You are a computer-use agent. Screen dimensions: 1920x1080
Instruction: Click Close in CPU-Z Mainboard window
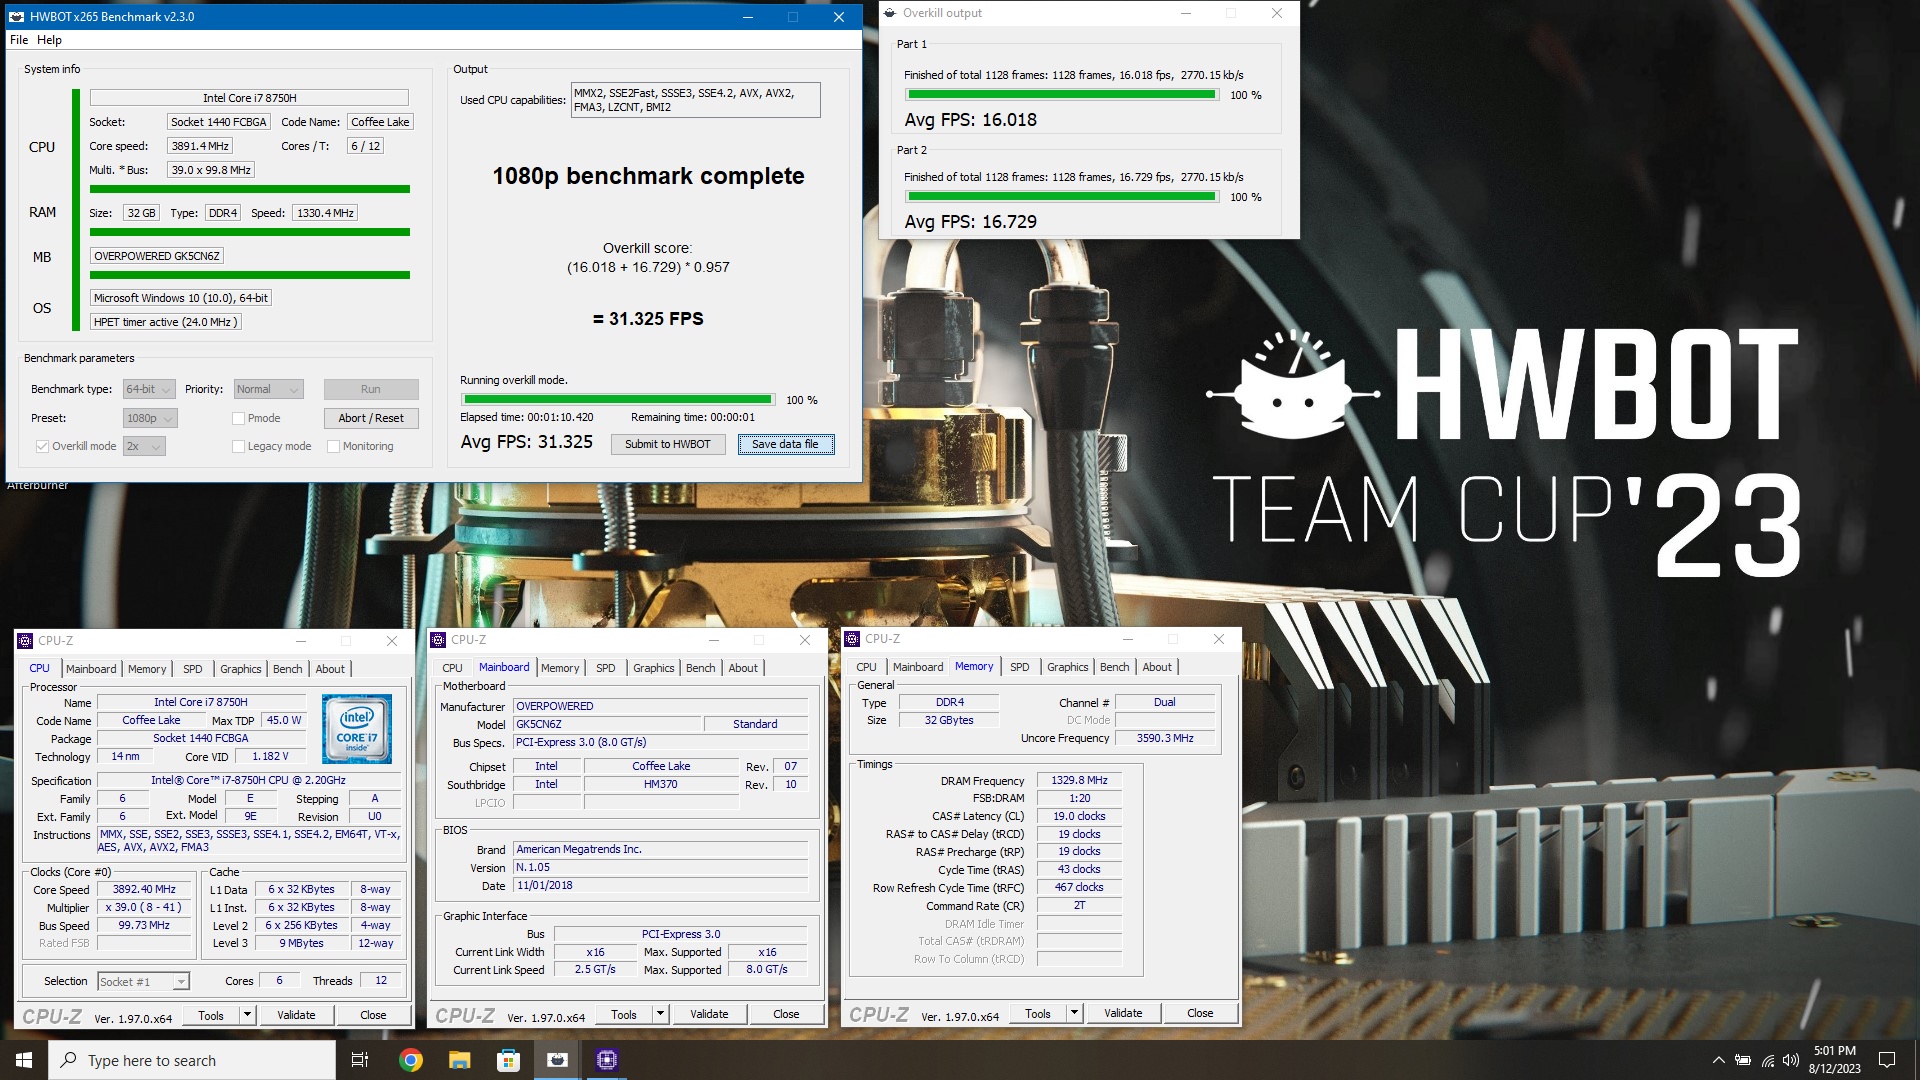(786, 1014)
